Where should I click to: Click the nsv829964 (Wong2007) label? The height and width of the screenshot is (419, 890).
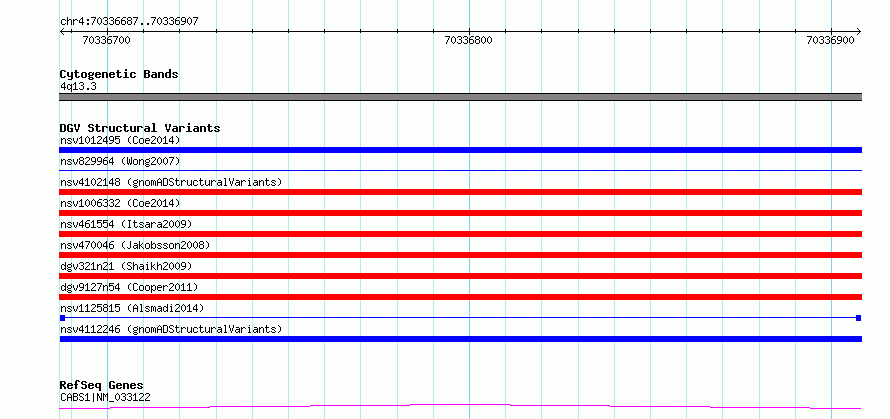[x=120, y=161]
